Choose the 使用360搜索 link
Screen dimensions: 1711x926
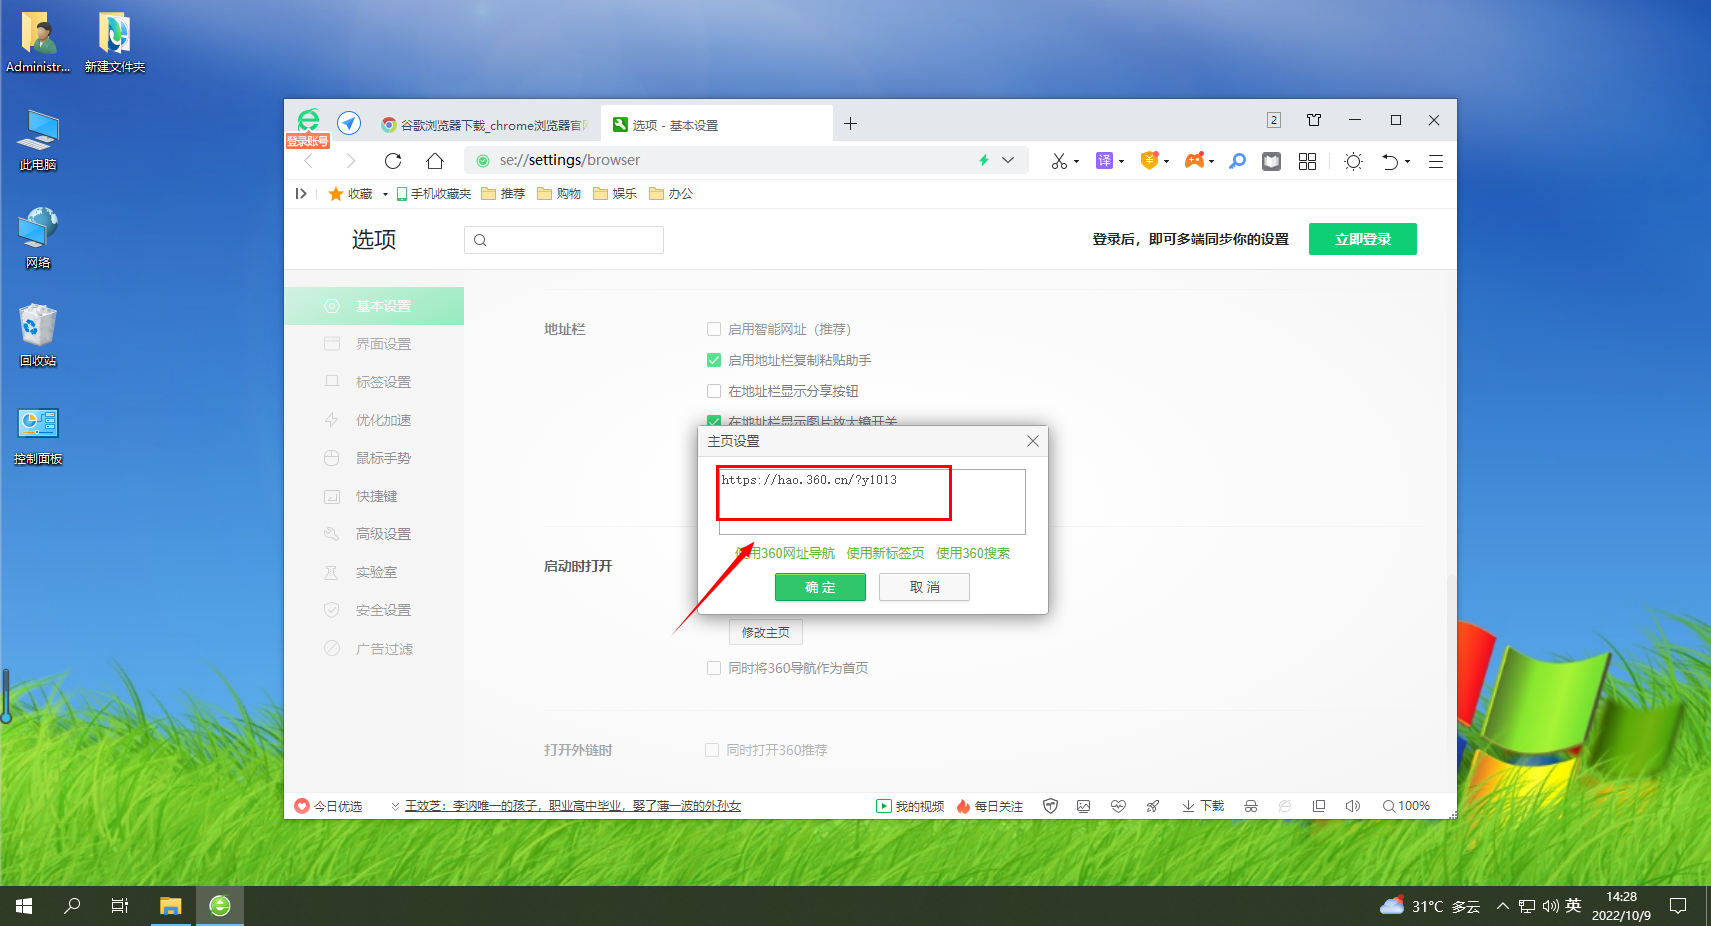973,553
